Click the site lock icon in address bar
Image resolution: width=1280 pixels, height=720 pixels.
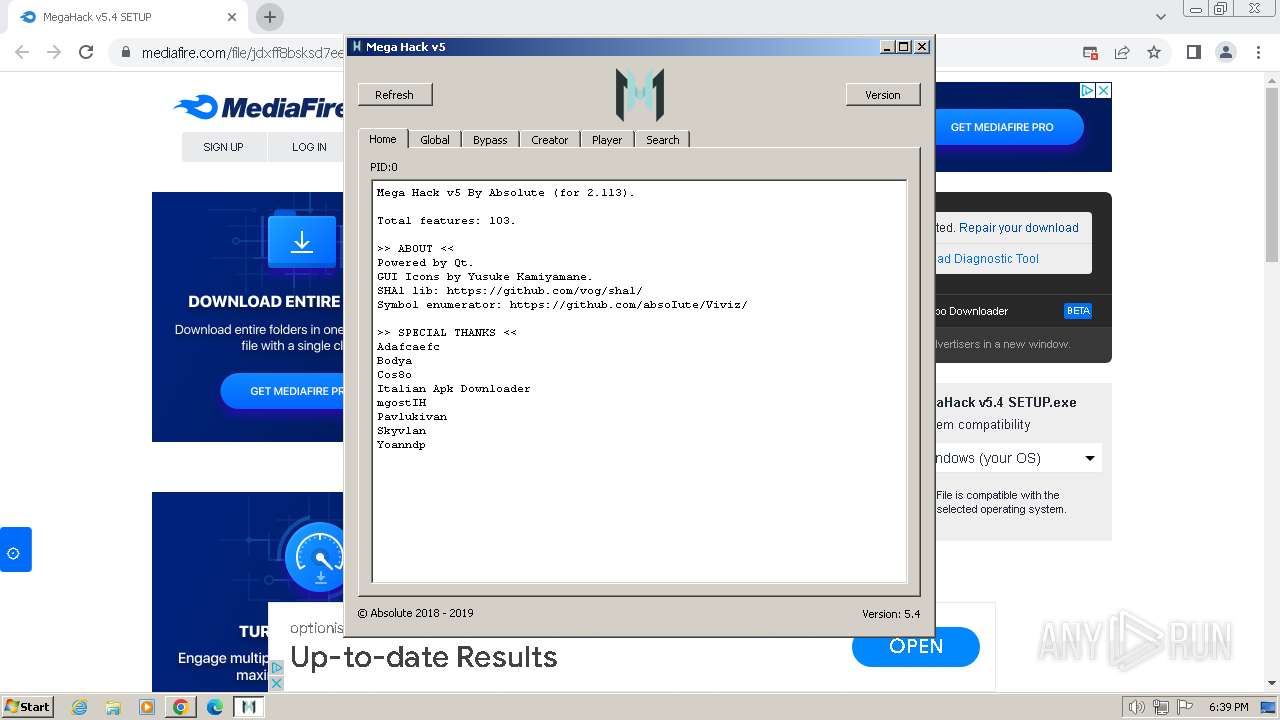pos(125,52)
